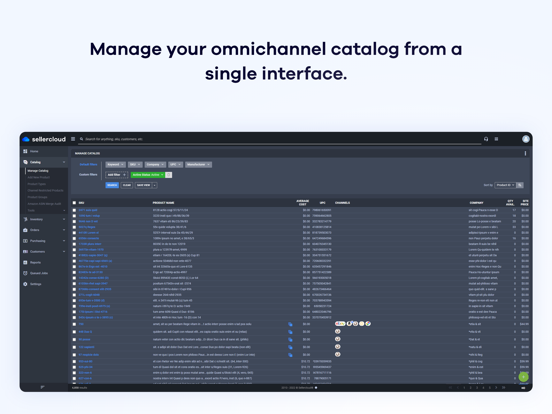552x414 pixels.
Task: Click the Orders icon in sidebar
Action: click(x=25, y=230)
